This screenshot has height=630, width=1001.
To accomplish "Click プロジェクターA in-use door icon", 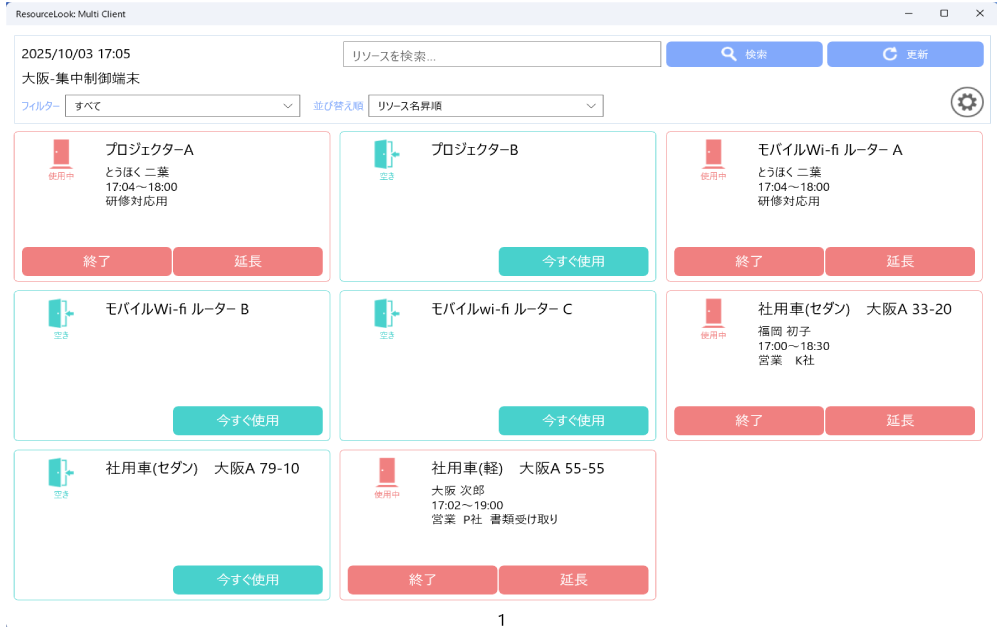I will click(61, 154).
